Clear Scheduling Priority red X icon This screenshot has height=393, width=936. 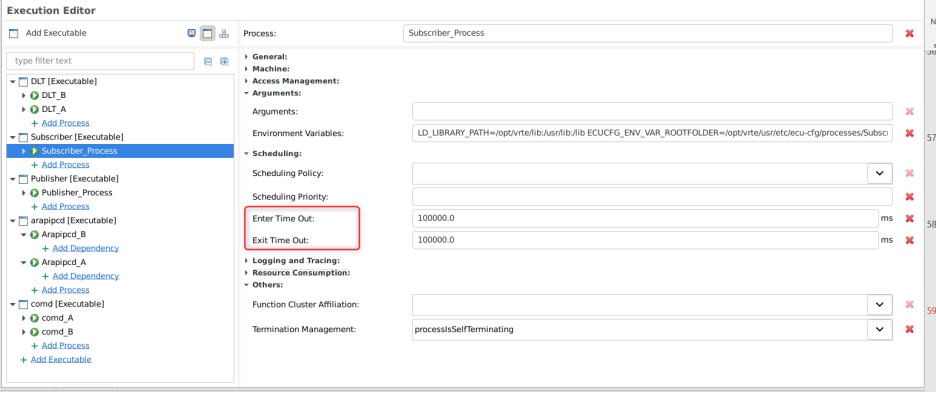point(909,196)
